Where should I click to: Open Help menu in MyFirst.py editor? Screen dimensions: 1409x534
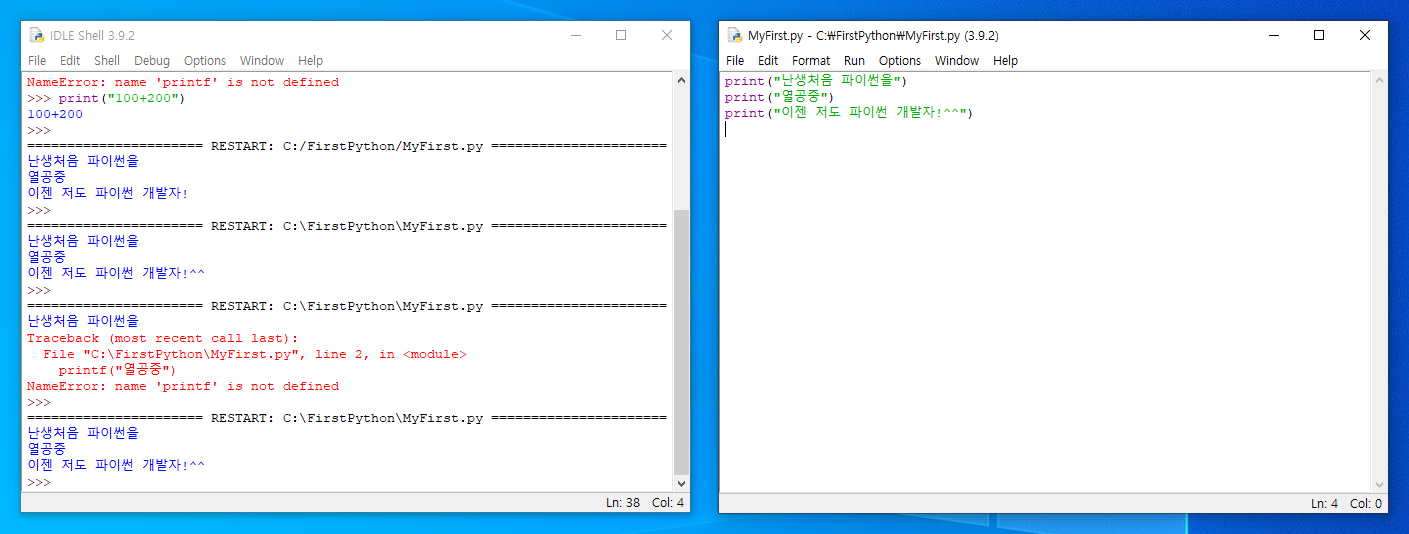click(1006, 61)
